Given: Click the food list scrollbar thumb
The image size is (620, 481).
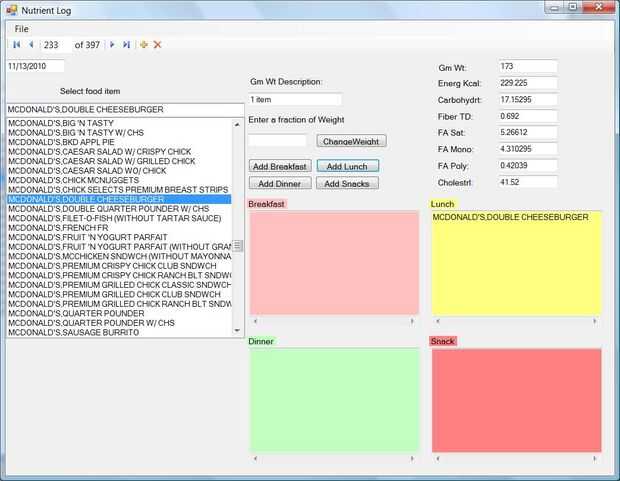Looking at the screenshot, I should pyautogui.click(x=237, y=246).
